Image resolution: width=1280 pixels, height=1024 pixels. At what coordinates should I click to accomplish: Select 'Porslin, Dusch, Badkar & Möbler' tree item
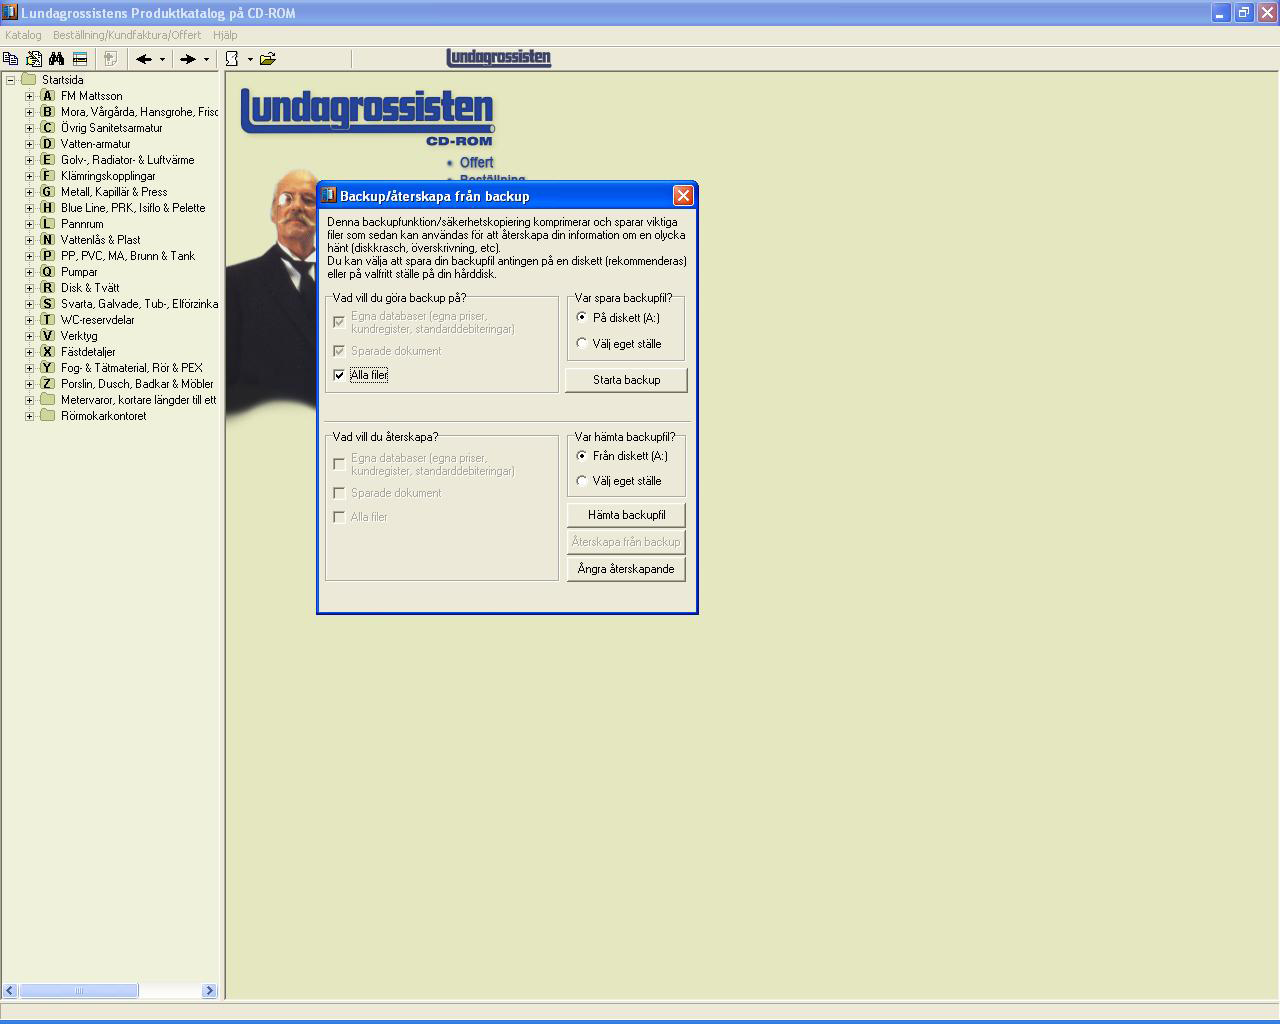click(x=137, y=384)
